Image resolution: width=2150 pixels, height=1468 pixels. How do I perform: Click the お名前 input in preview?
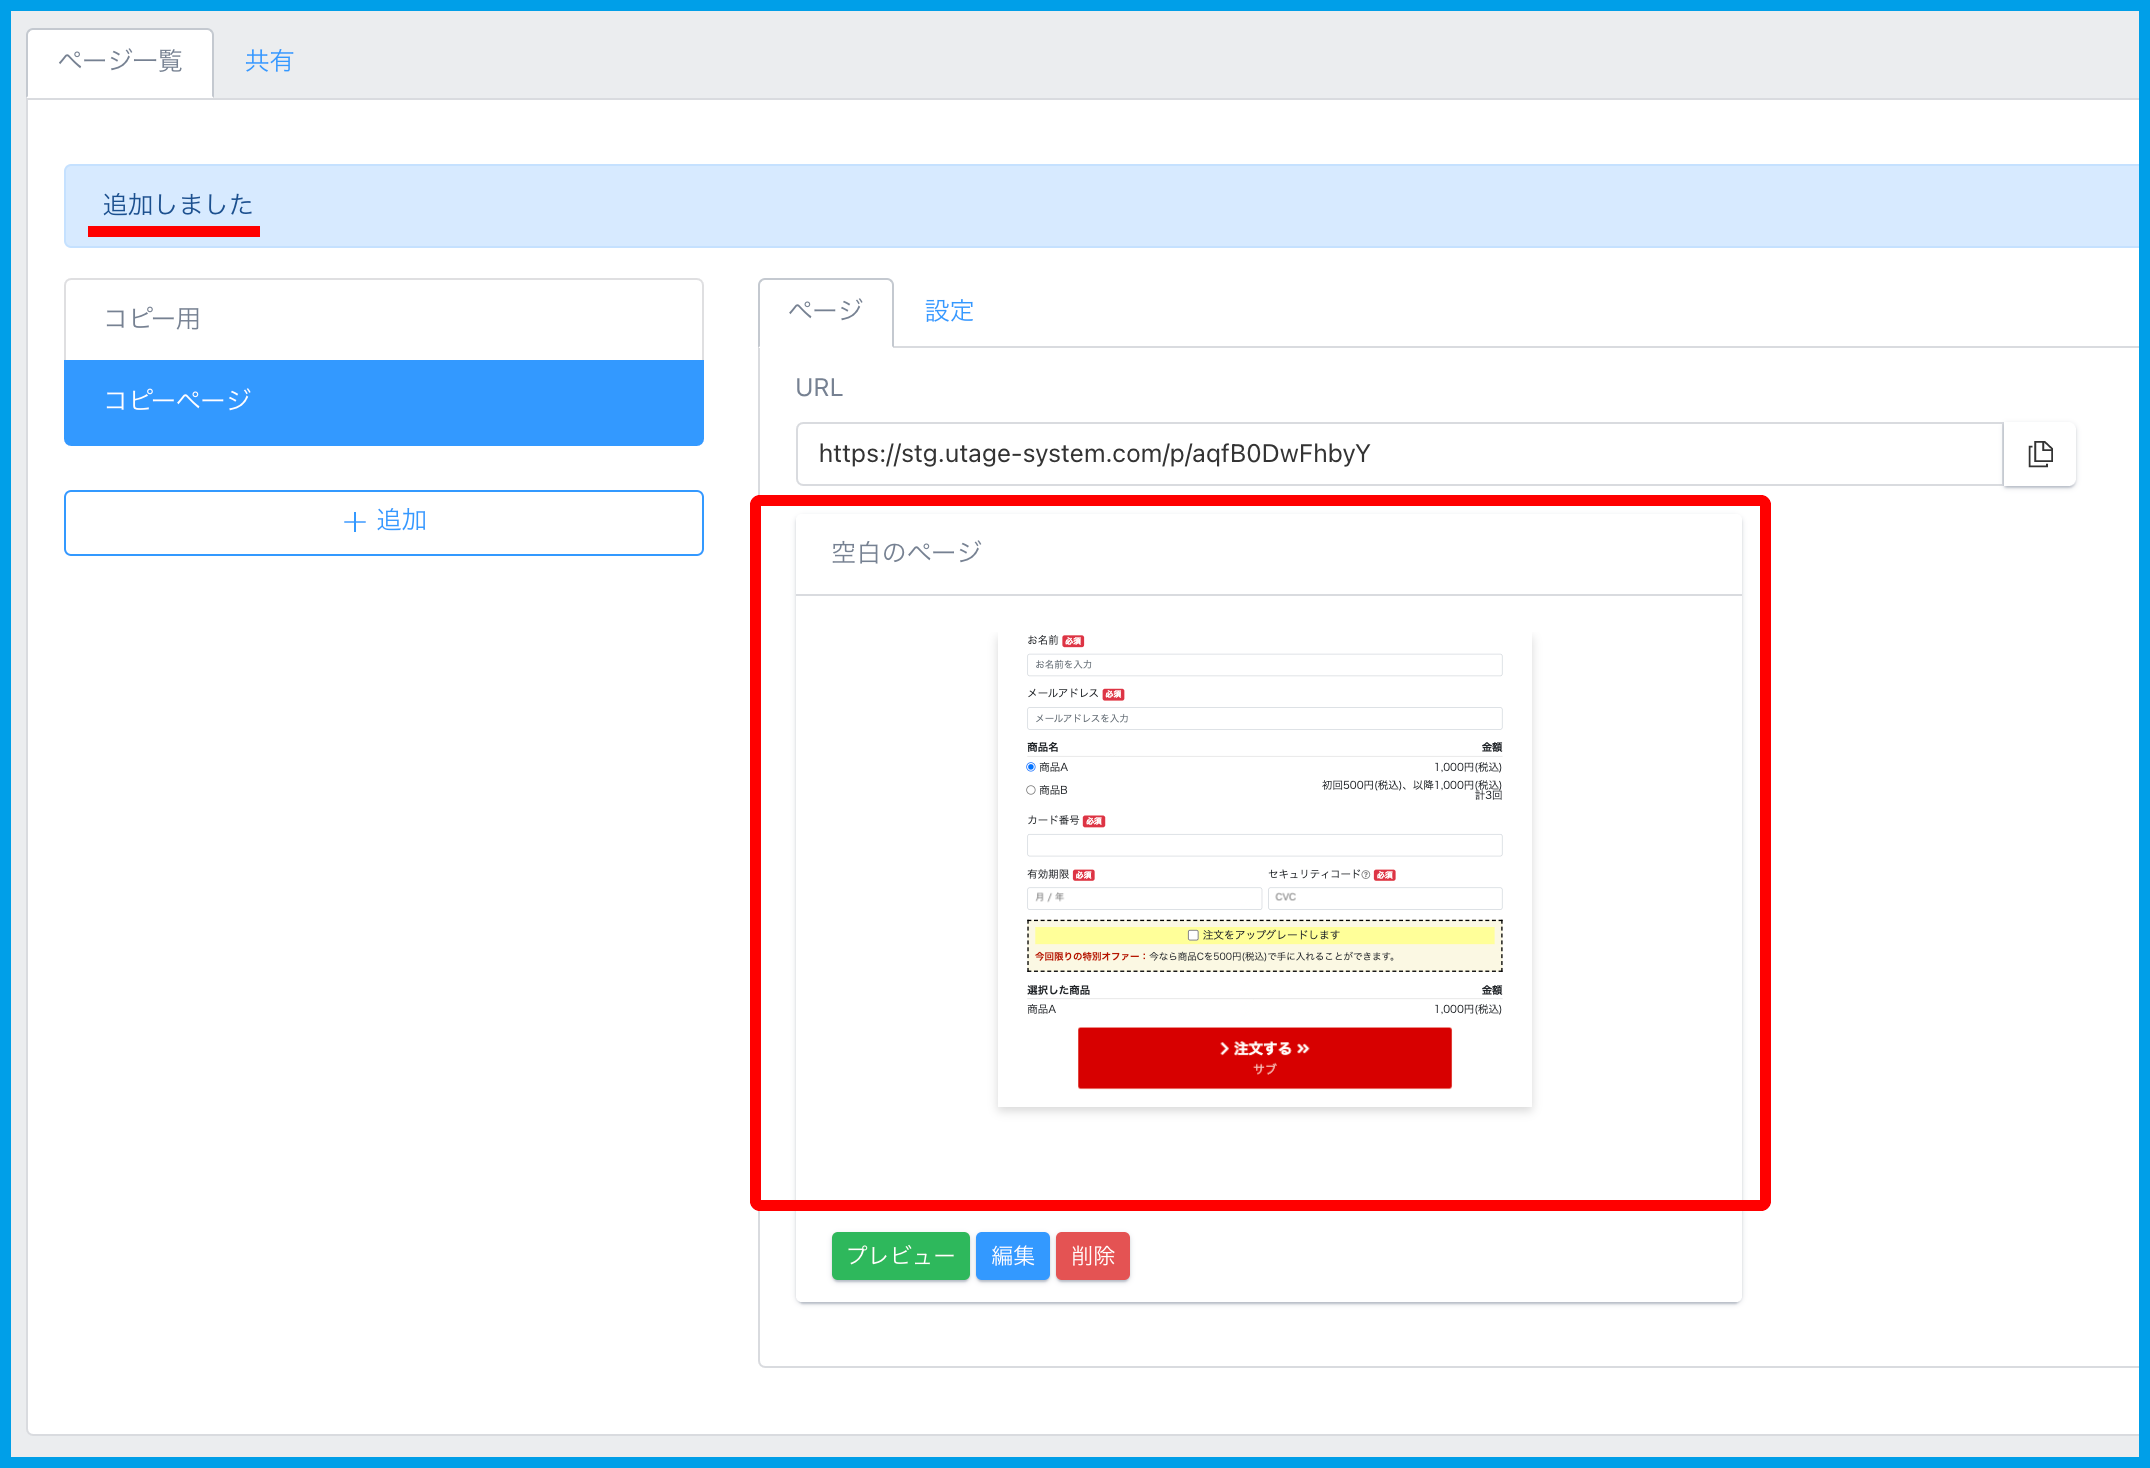[x=1264, y=665]
